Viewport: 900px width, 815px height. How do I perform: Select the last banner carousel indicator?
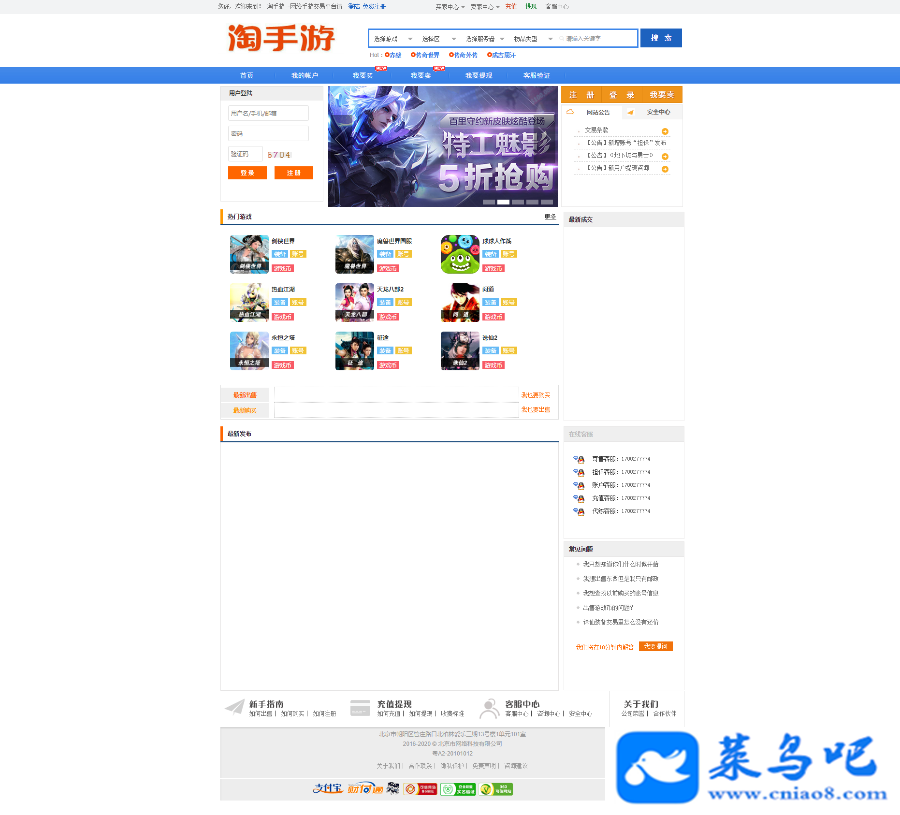coord(547,202)
